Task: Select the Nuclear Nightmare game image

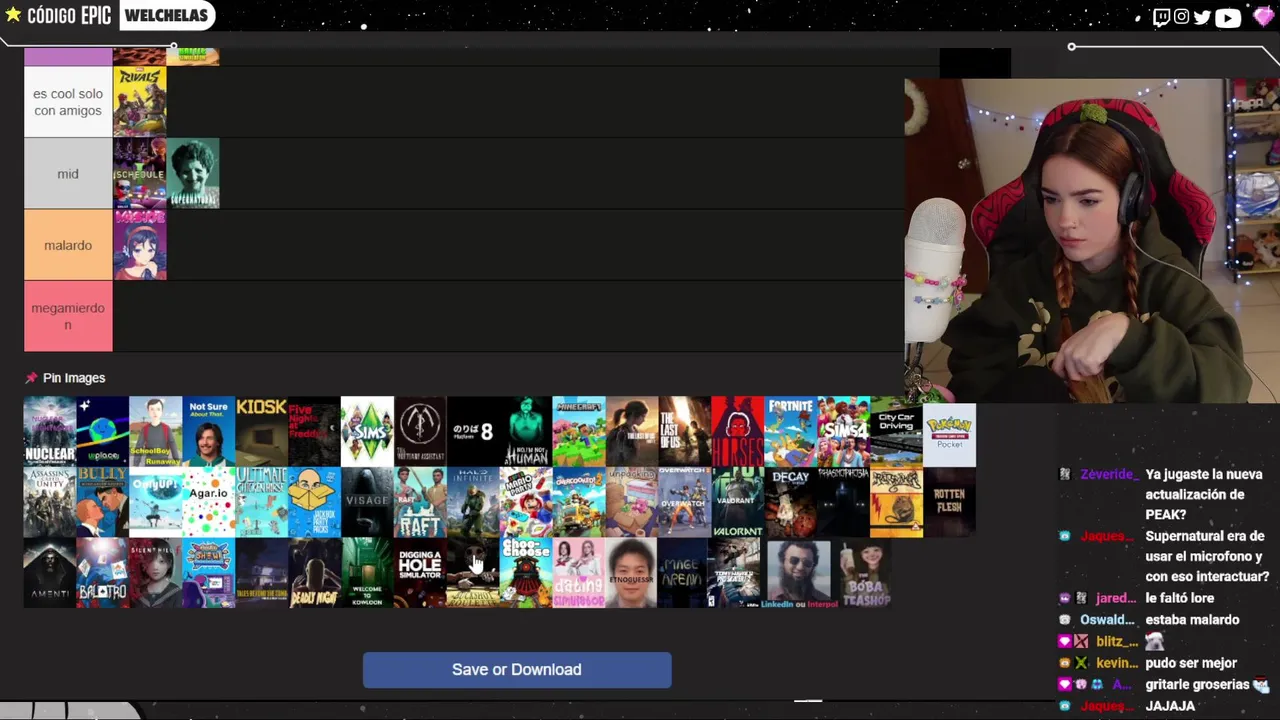Action: coord(50,432)
